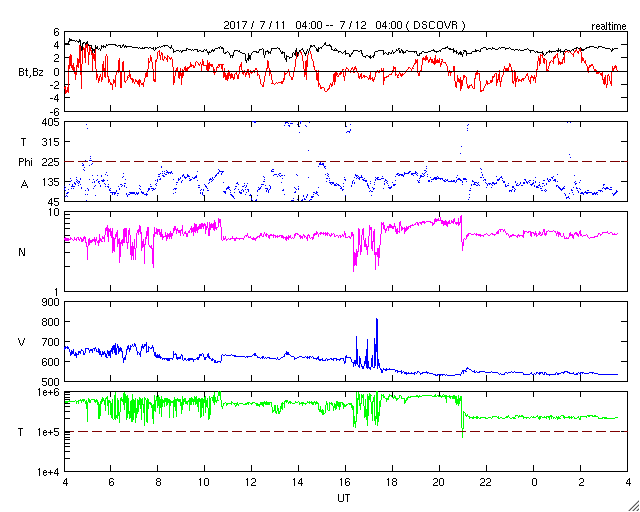Click the '900' velocity axis value
640x512 pixels.
(52, 302)
